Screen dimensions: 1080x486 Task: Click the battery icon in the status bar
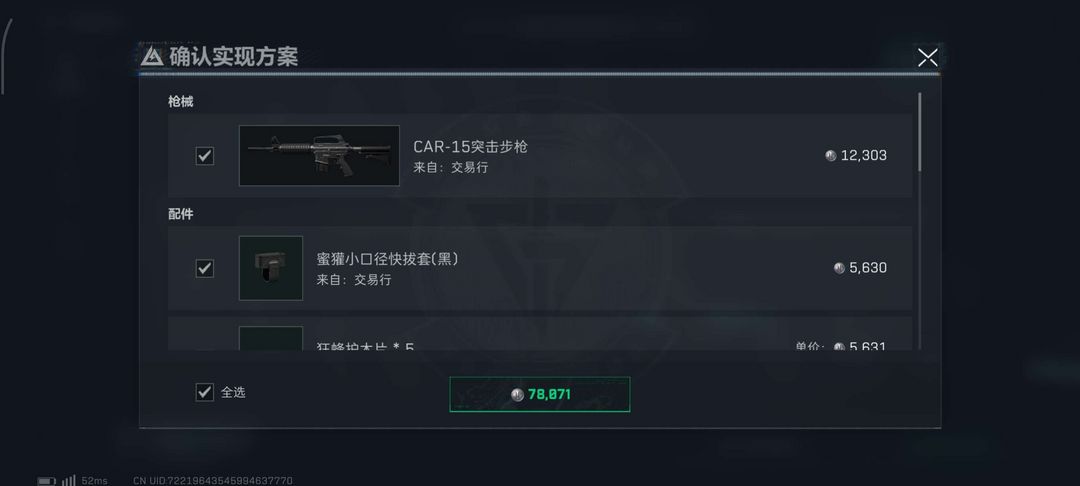(x=46, y=480)
